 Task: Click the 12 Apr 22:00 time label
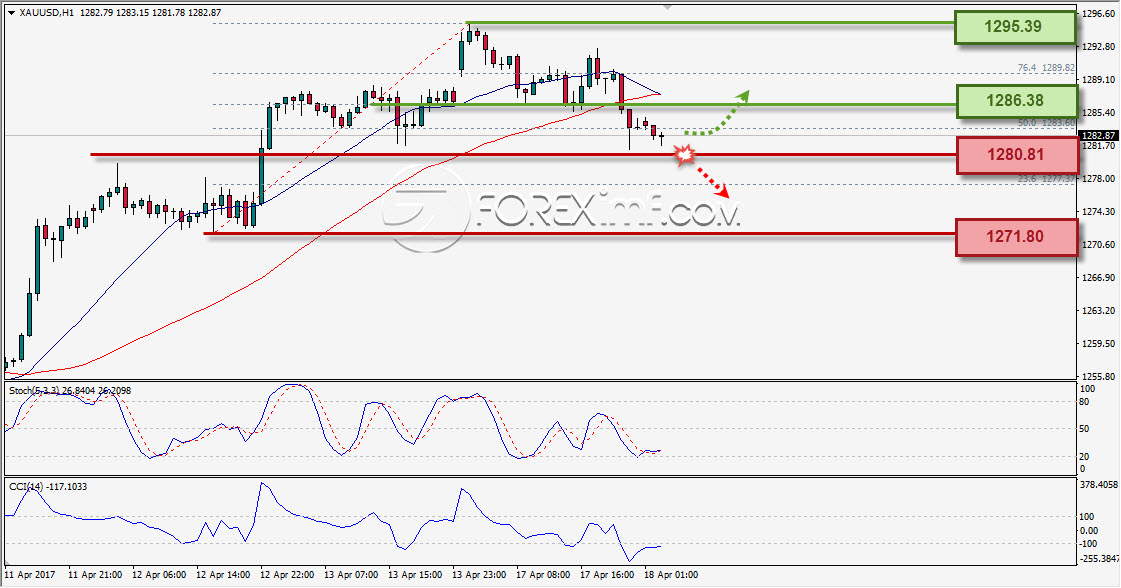click(x=287, y=574)
